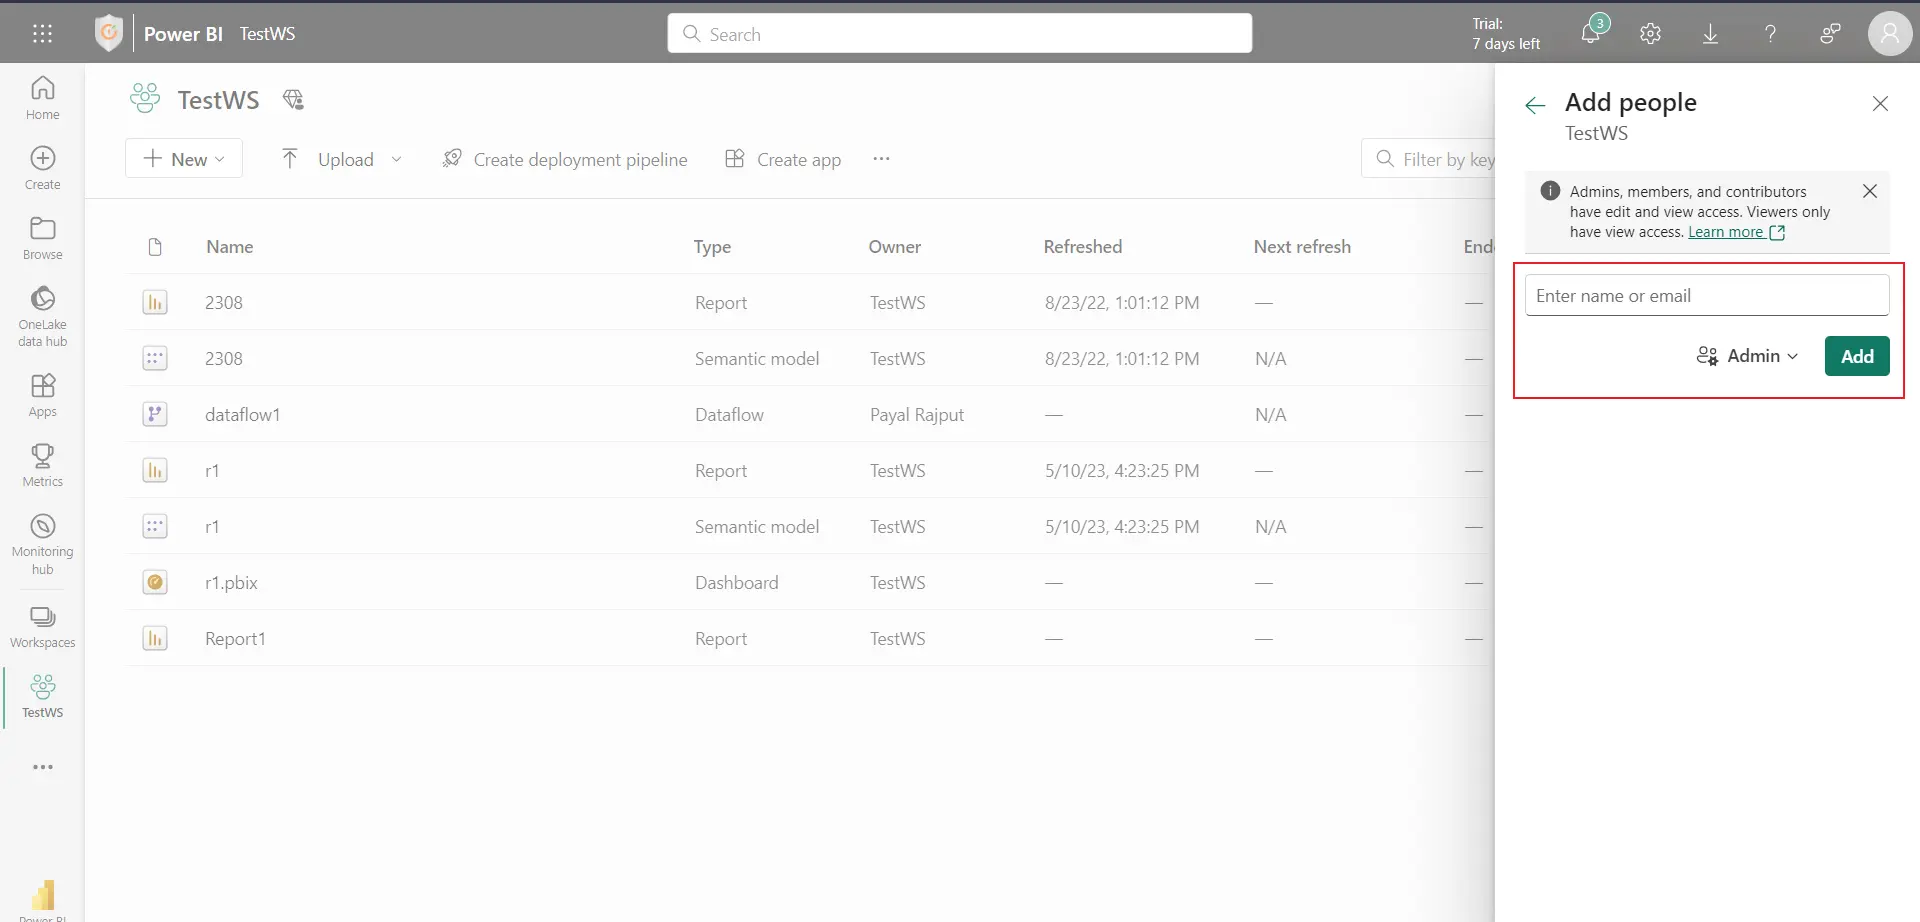Open the r1.pbix dashboard name
1920x922 pixels.
coord(231,582)
